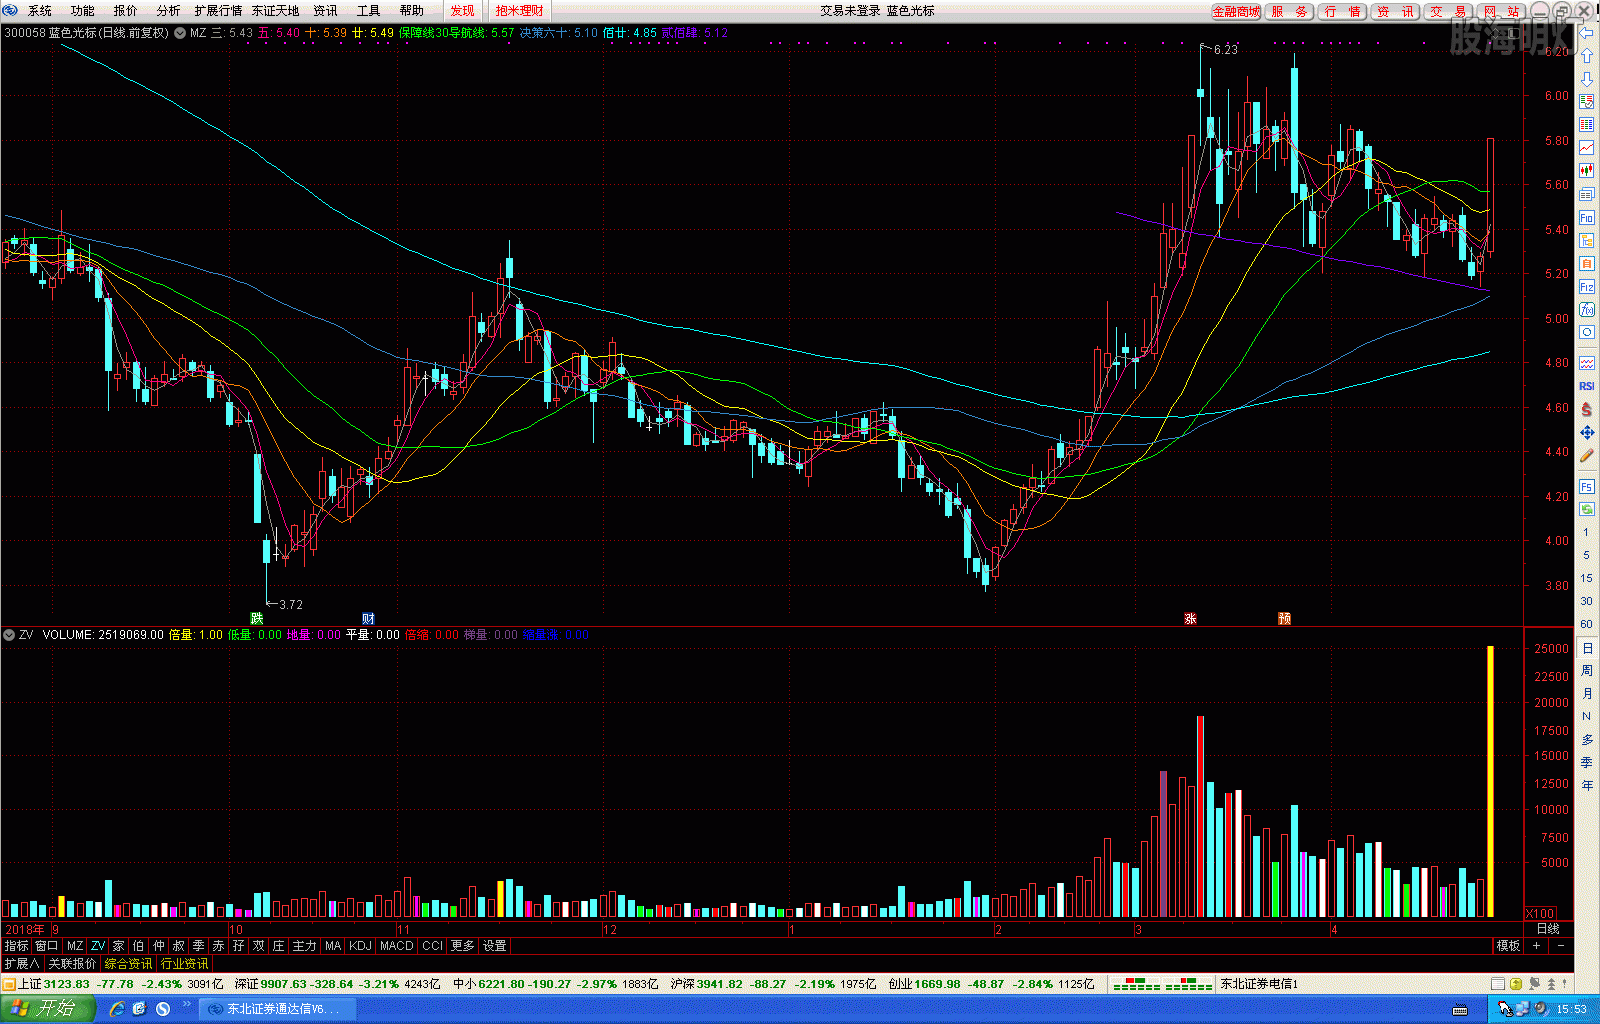Click the back arrow icon in right sidebar
The image size is (1600, 1024).
click(x=1587, y=33)
